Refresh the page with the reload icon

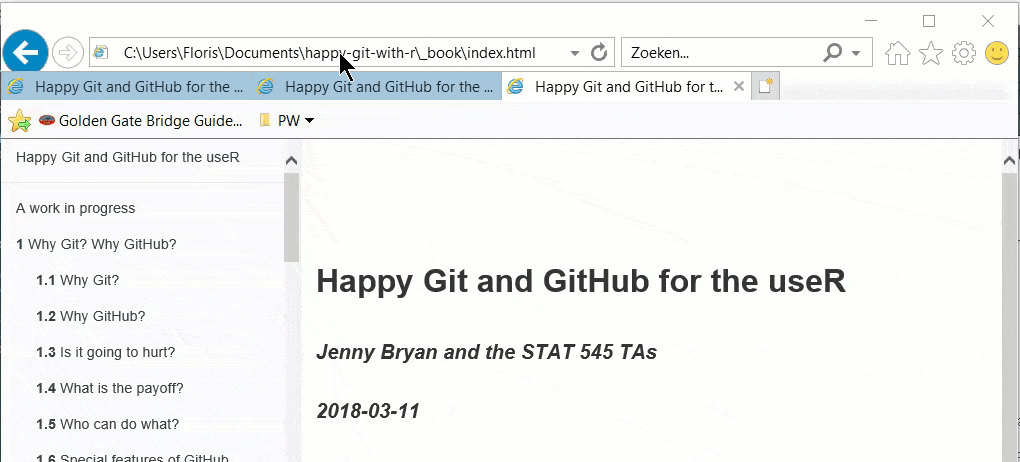599,53
